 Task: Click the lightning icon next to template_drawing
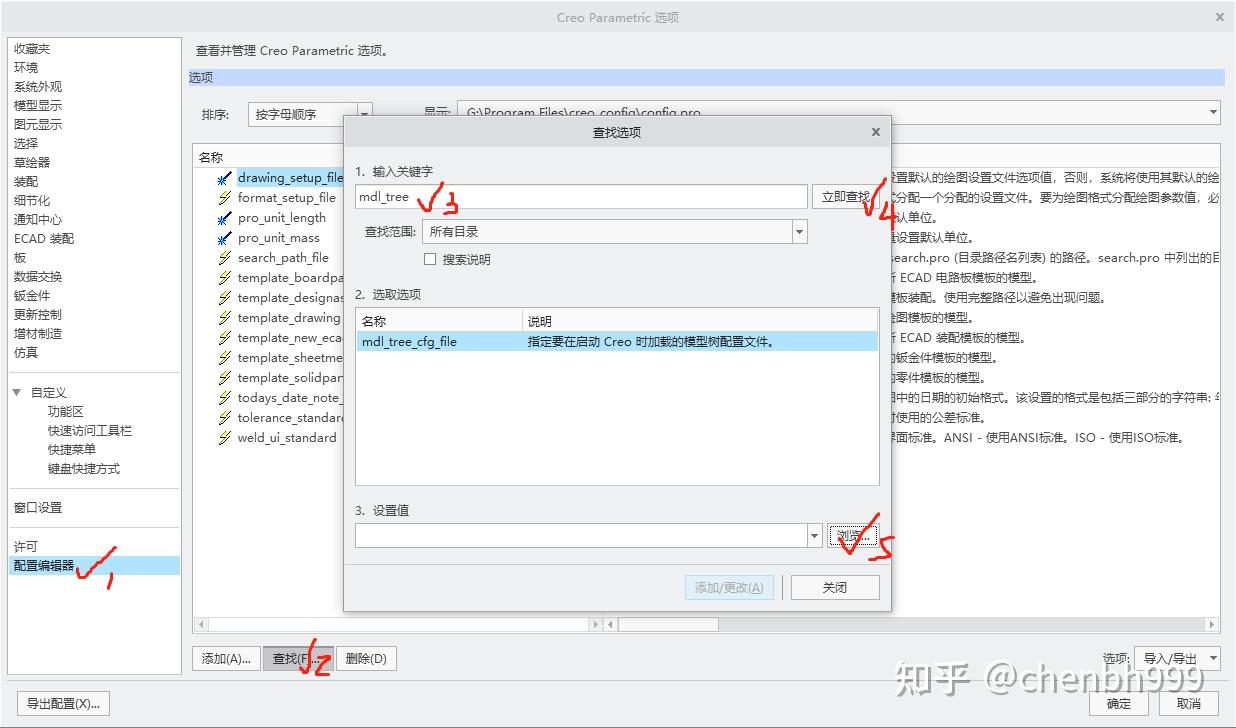click(x=225, y=318)
